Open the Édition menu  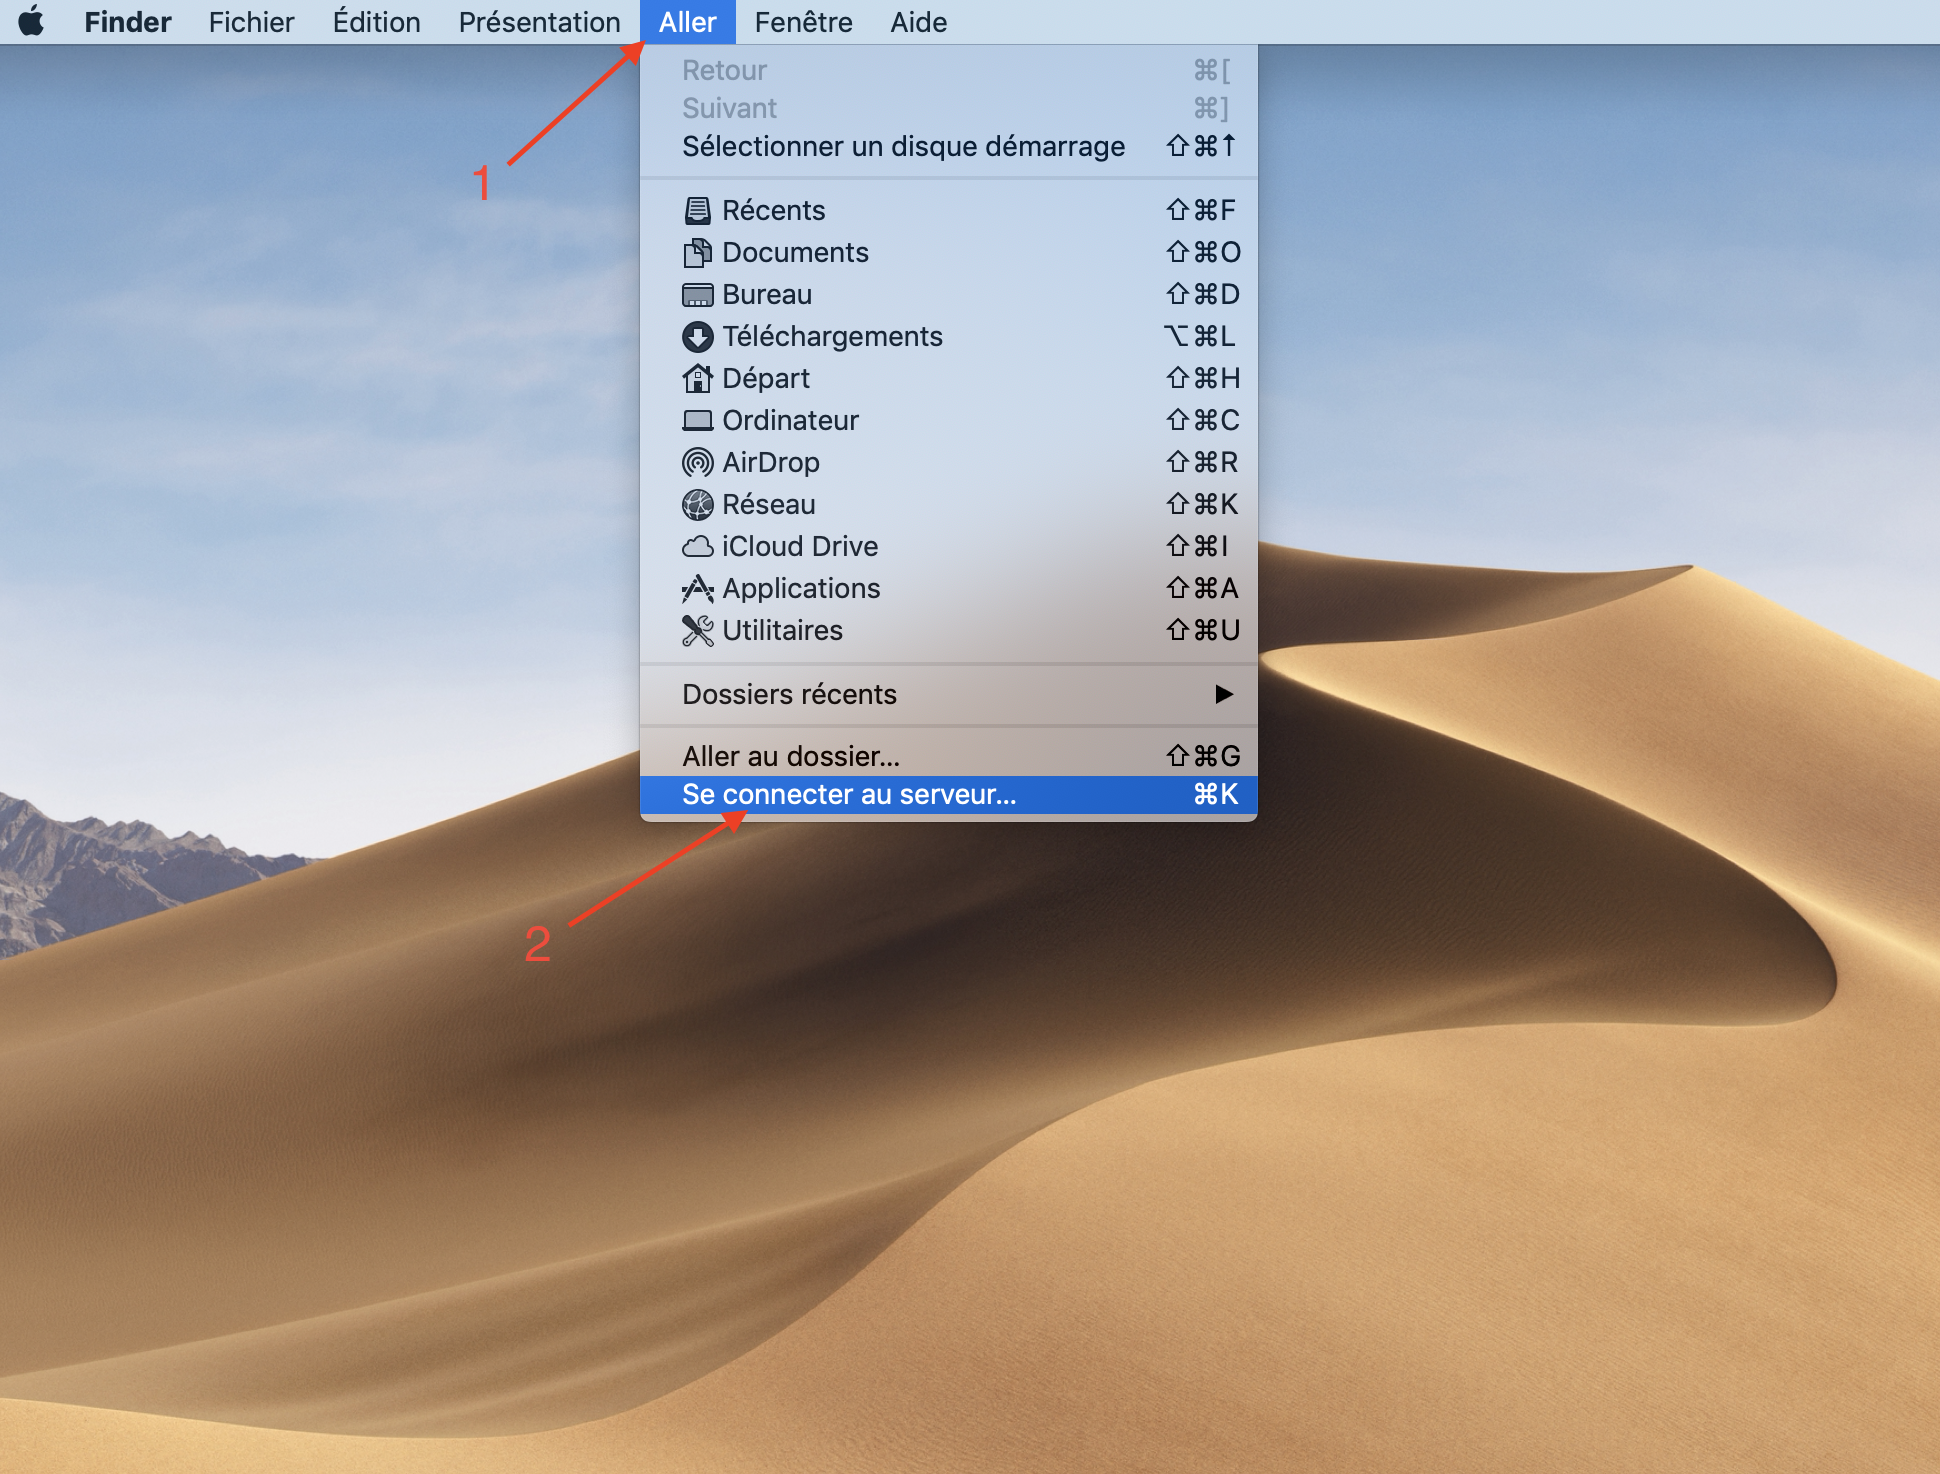(377, 22)
